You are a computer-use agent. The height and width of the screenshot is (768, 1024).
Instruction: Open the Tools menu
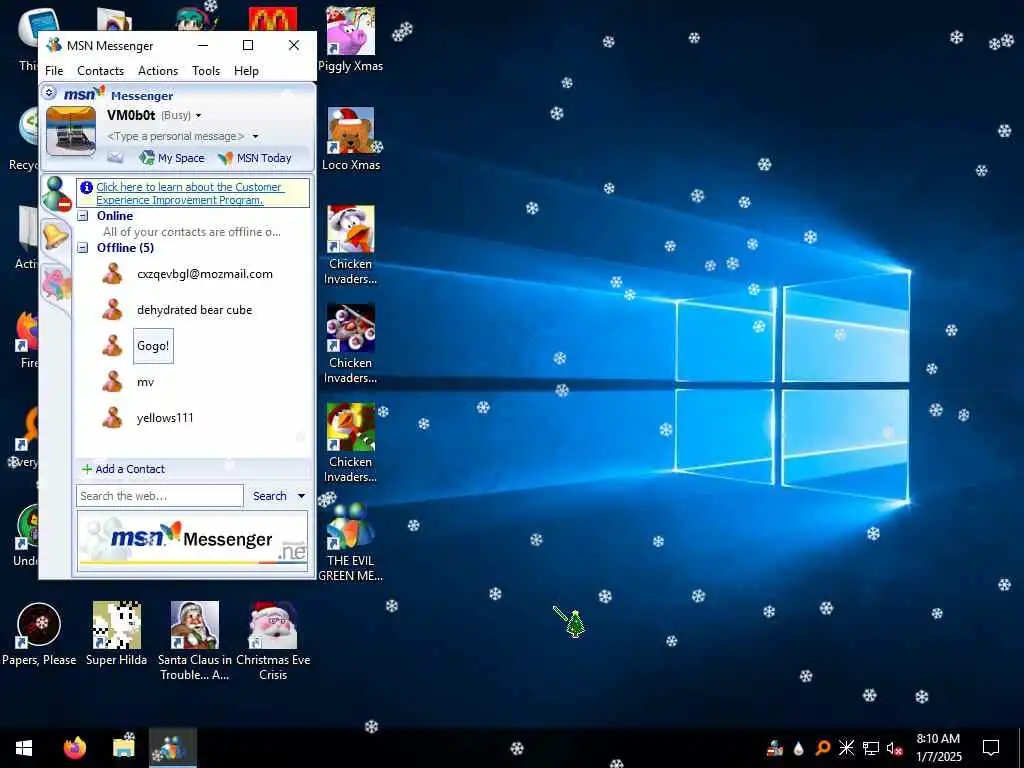click(x=206, y=71)
